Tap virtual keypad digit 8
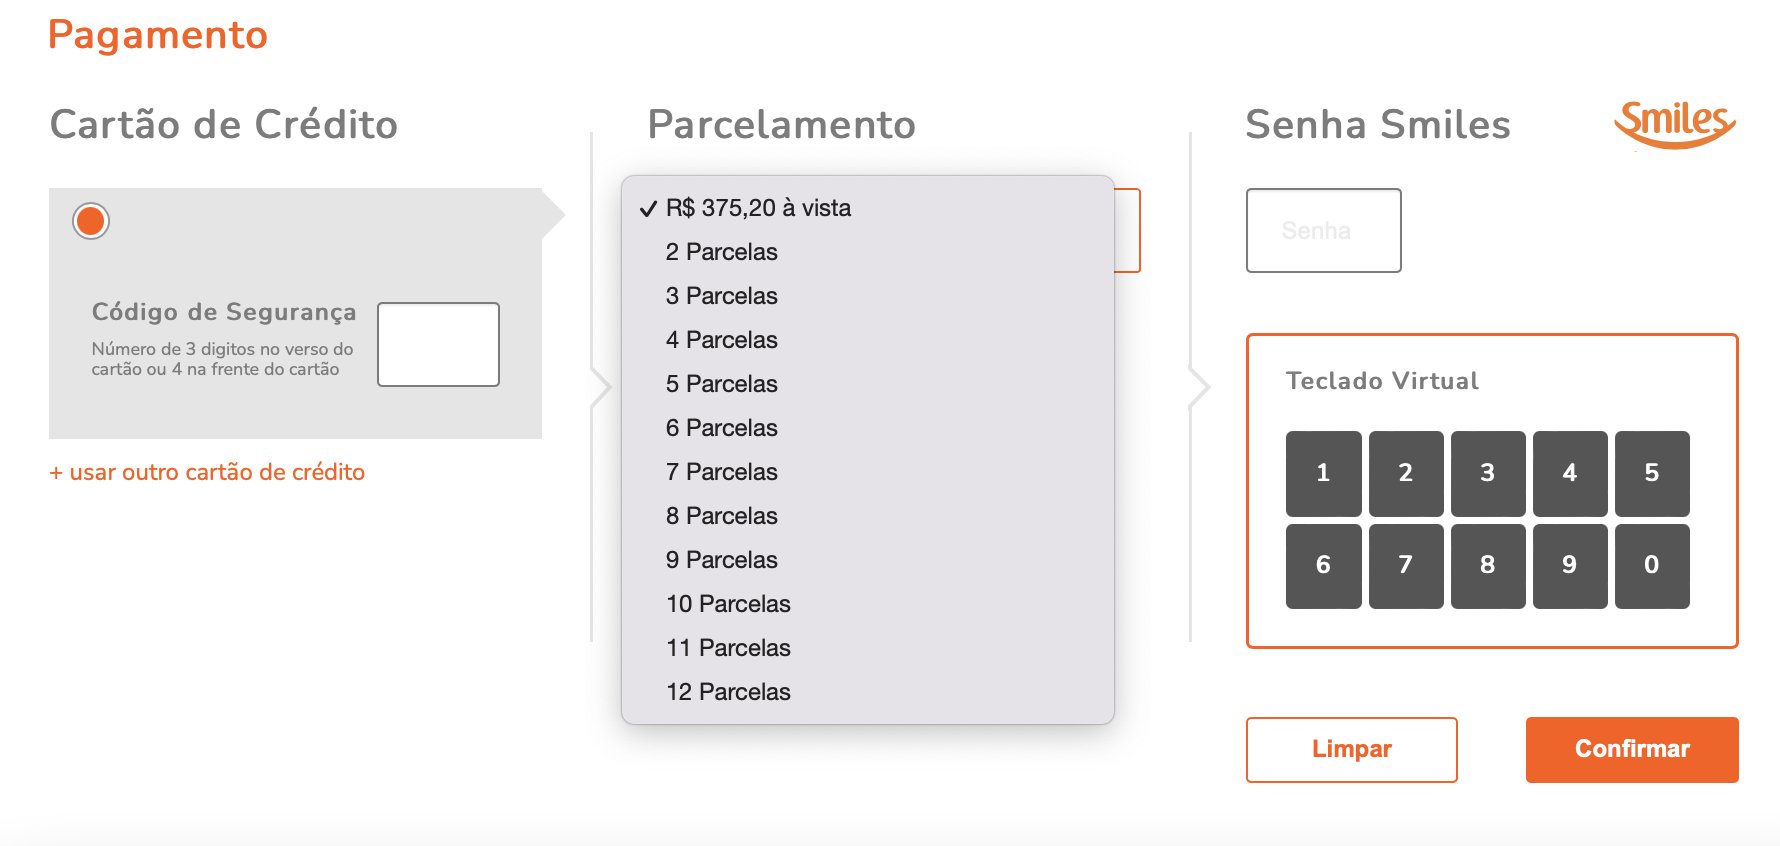The image size is (1780, 846). coord(1488,566)
